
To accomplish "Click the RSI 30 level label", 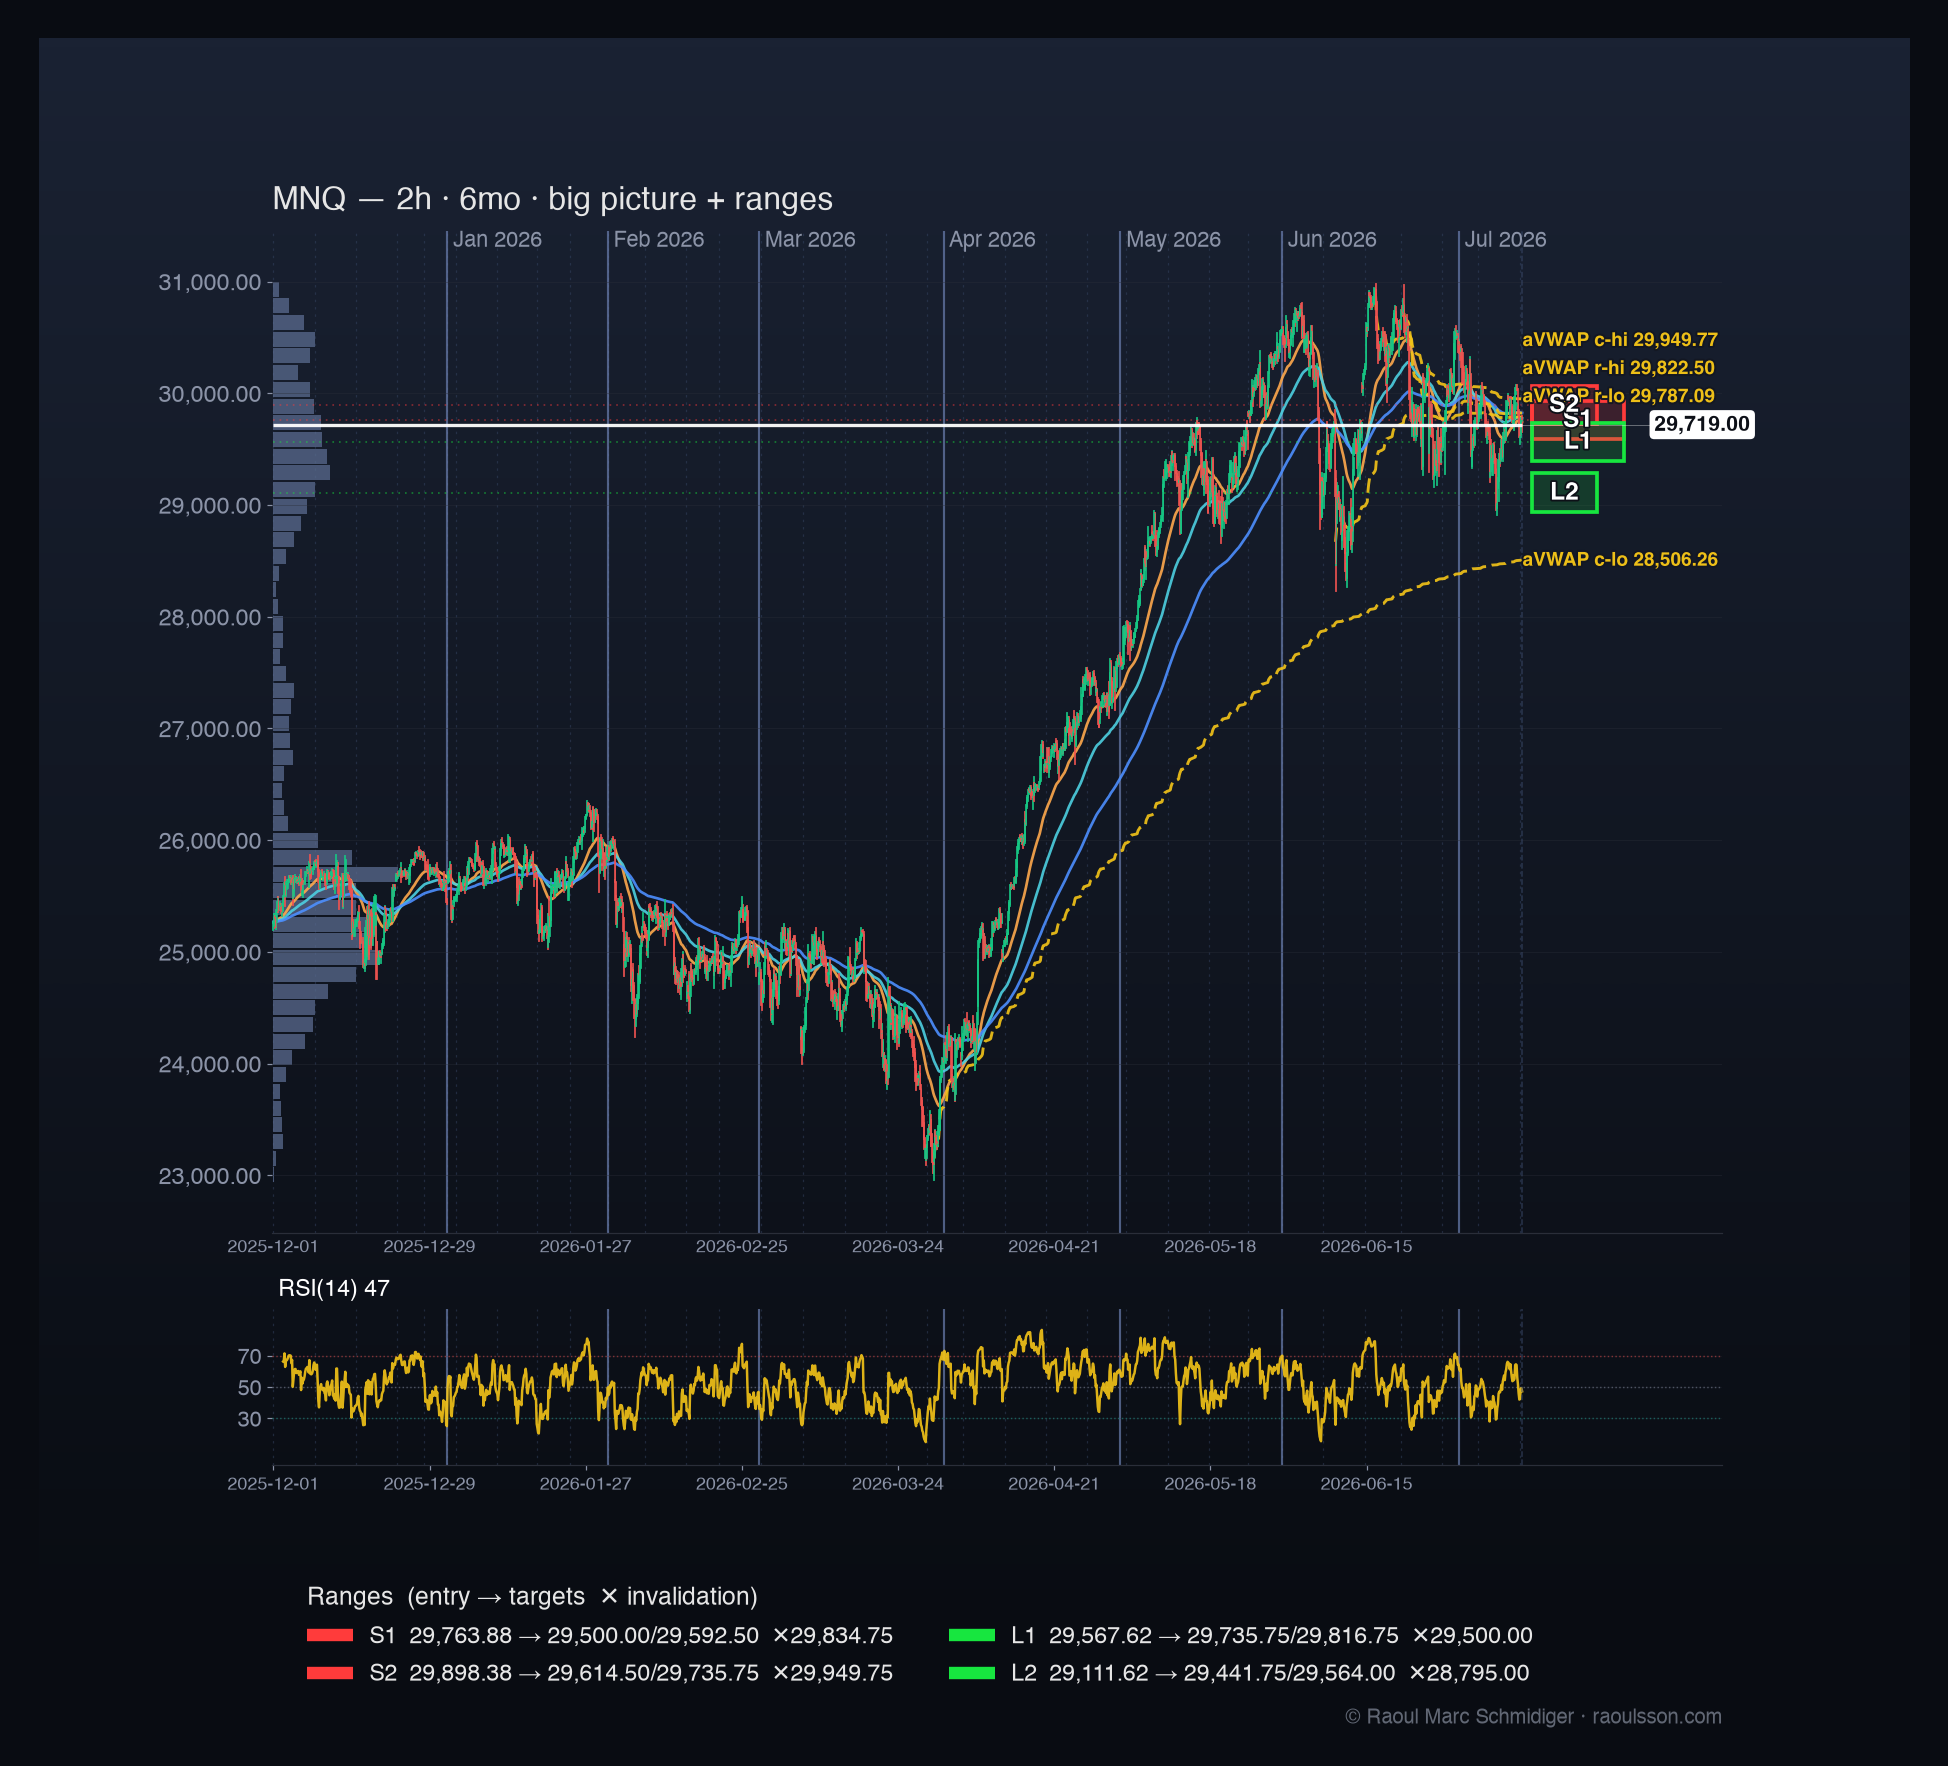I will [249, 1419].
